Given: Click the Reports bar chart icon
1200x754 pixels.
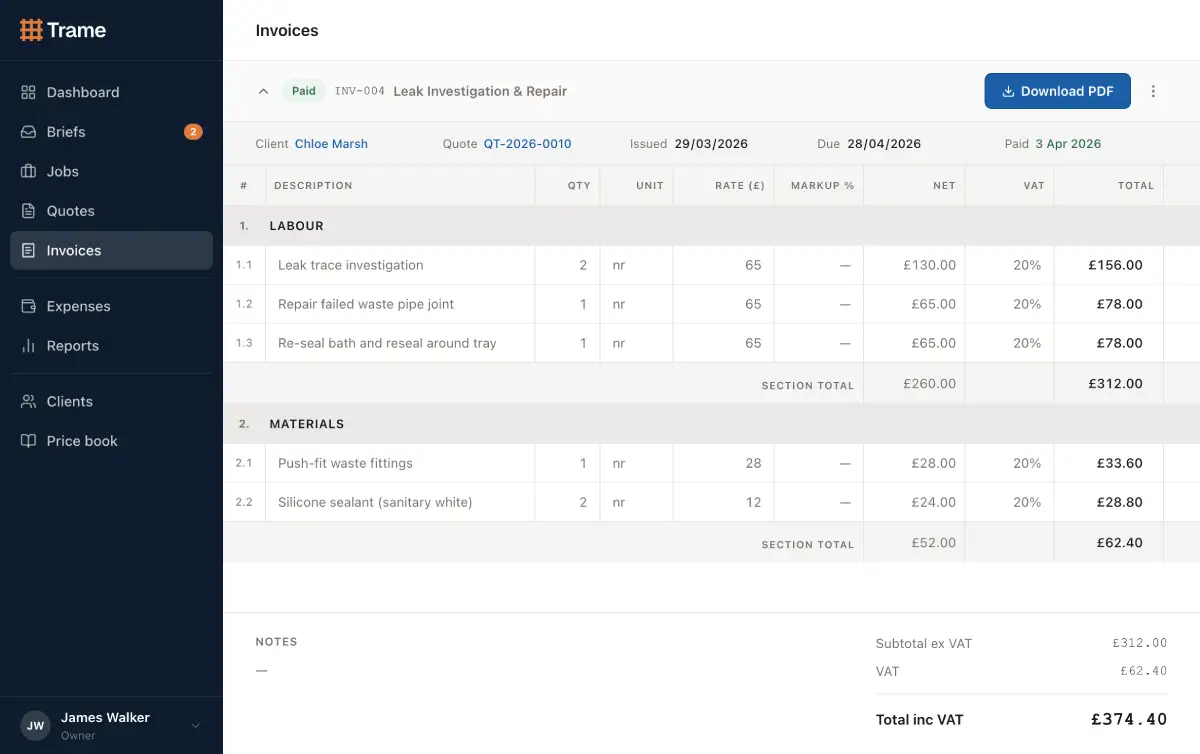Looking at the screenshot, I should [x=28, y=346].
